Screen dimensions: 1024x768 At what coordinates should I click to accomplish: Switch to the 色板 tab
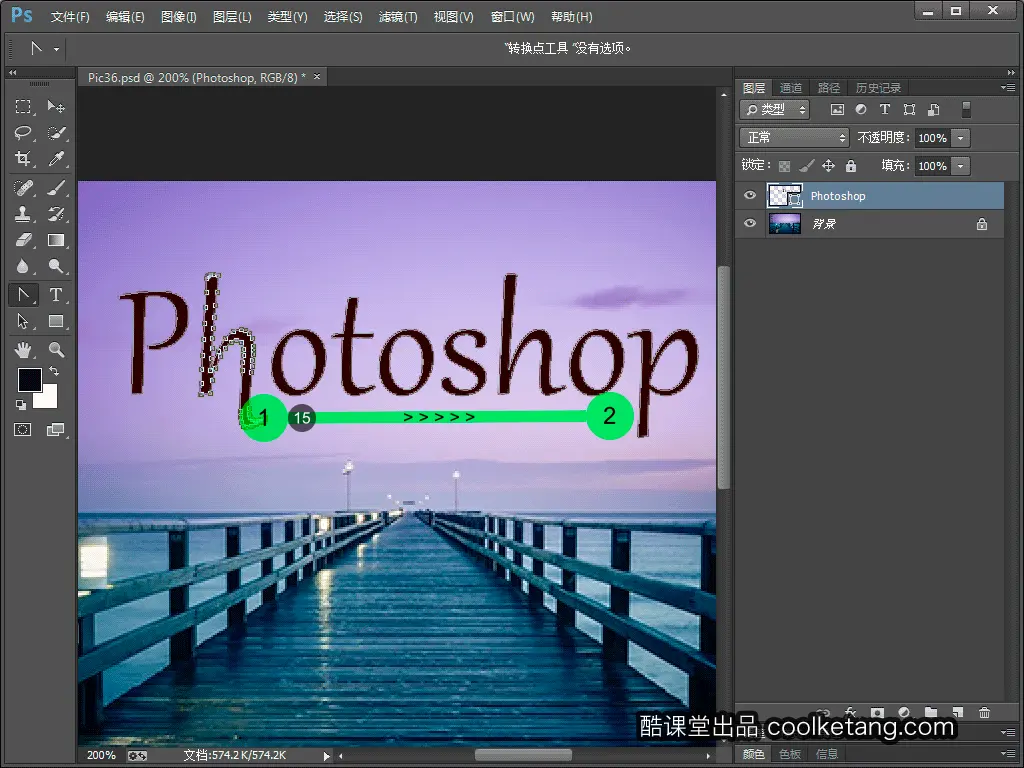(x=790, y=754)
